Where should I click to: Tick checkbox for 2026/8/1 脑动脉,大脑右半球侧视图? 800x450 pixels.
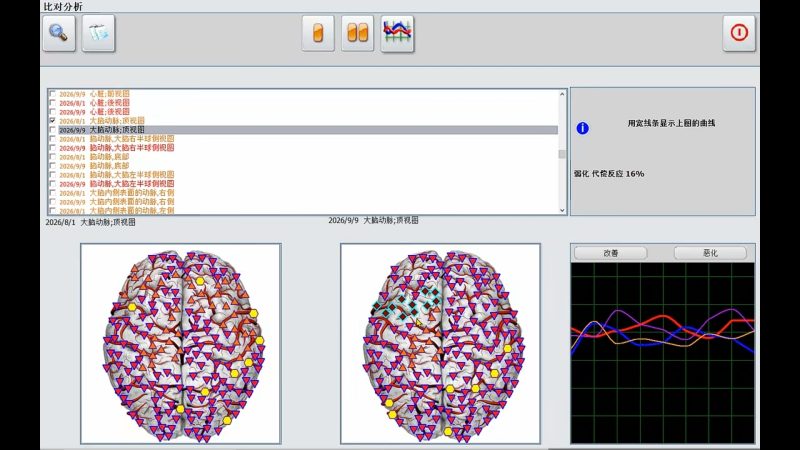click(53, 139)
